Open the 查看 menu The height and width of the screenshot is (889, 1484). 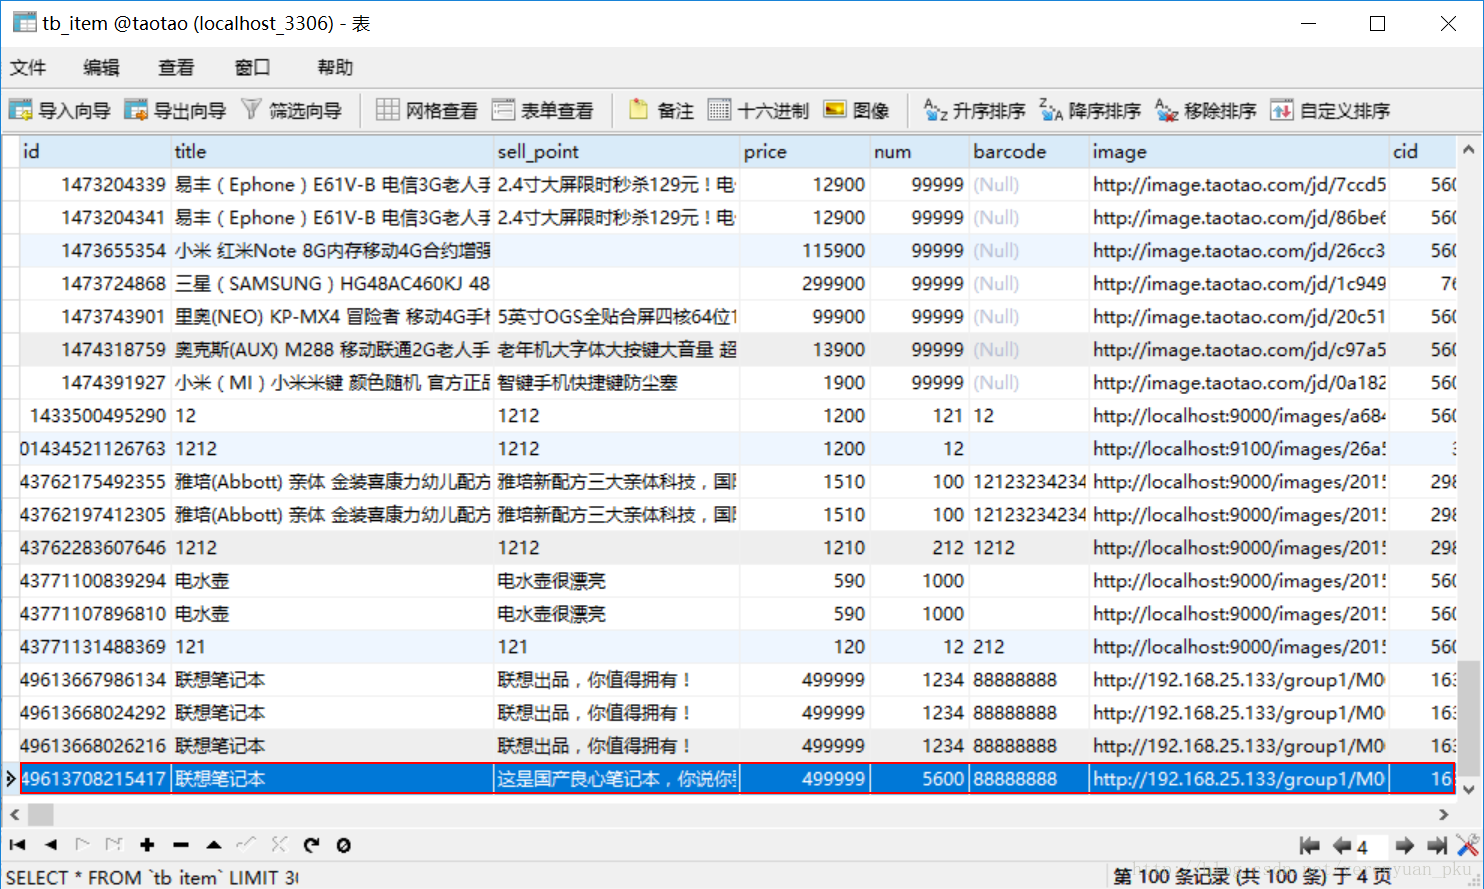click(x=176, y=67)
